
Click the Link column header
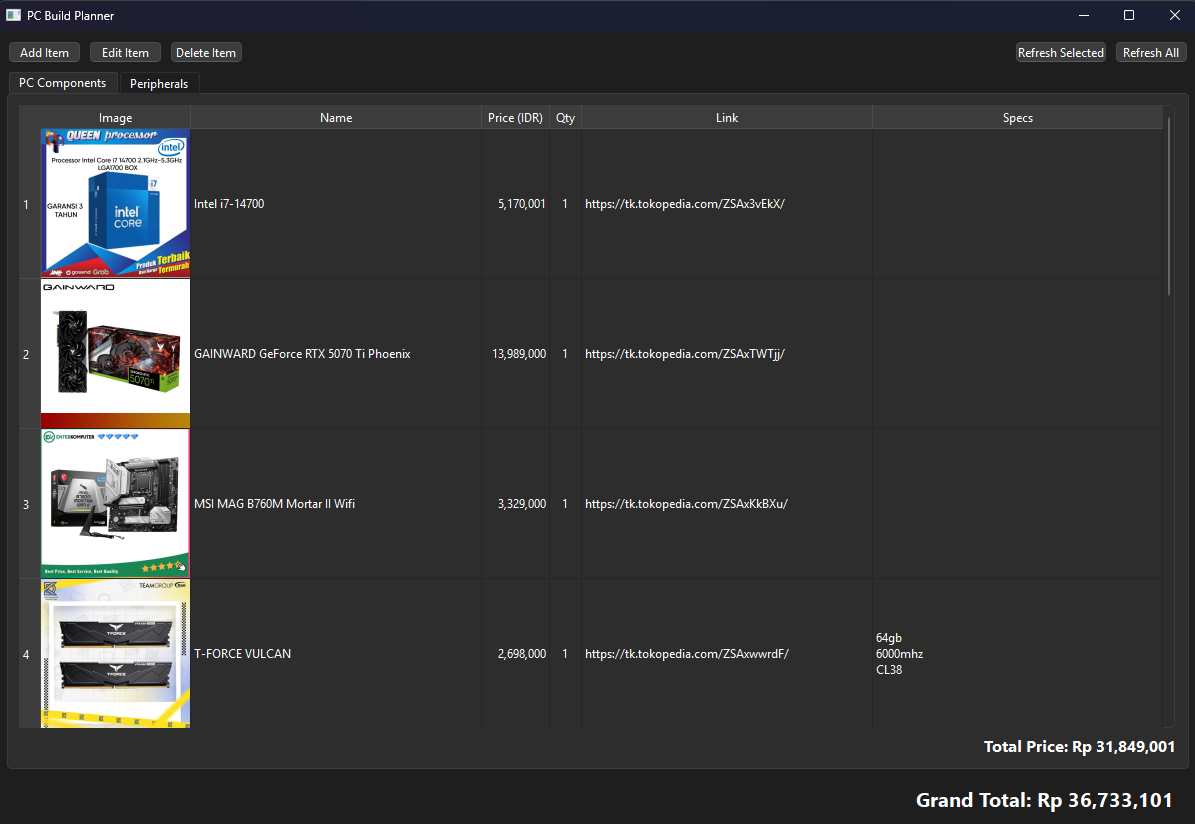tap(726, 117)
